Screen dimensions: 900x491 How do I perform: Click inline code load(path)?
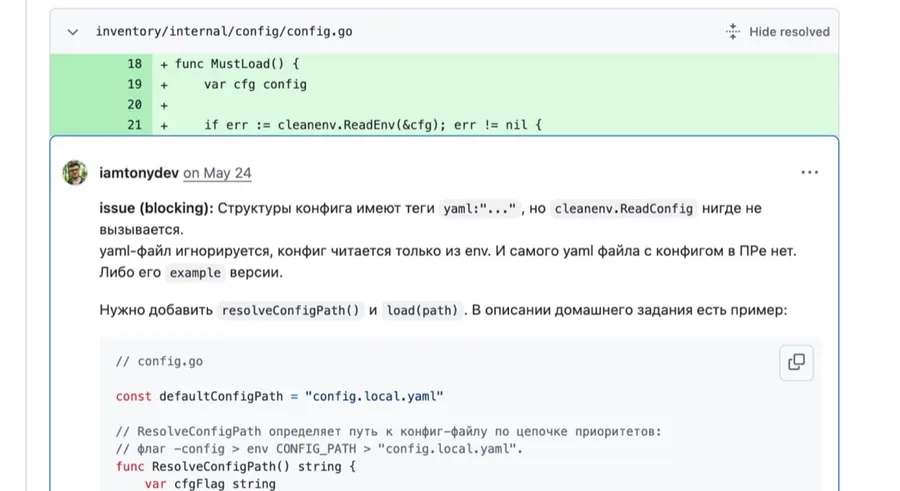422,311
